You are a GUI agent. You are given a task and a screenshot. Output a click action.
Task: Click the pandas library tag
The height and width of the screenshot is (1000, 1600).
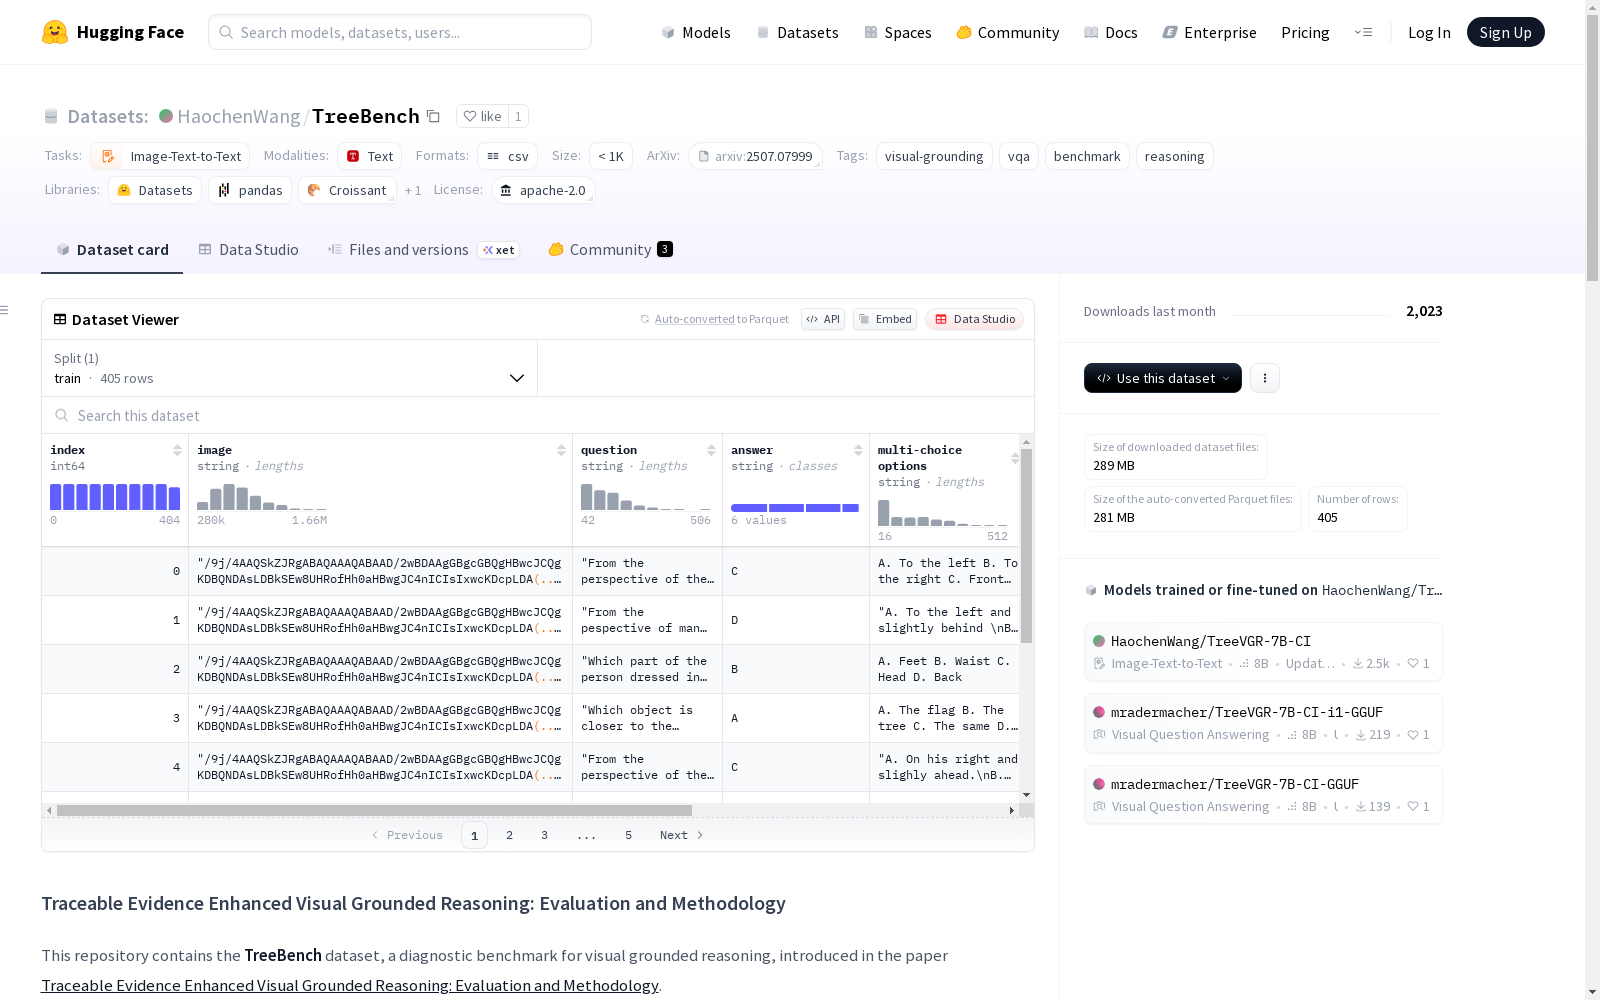[250, 190]
